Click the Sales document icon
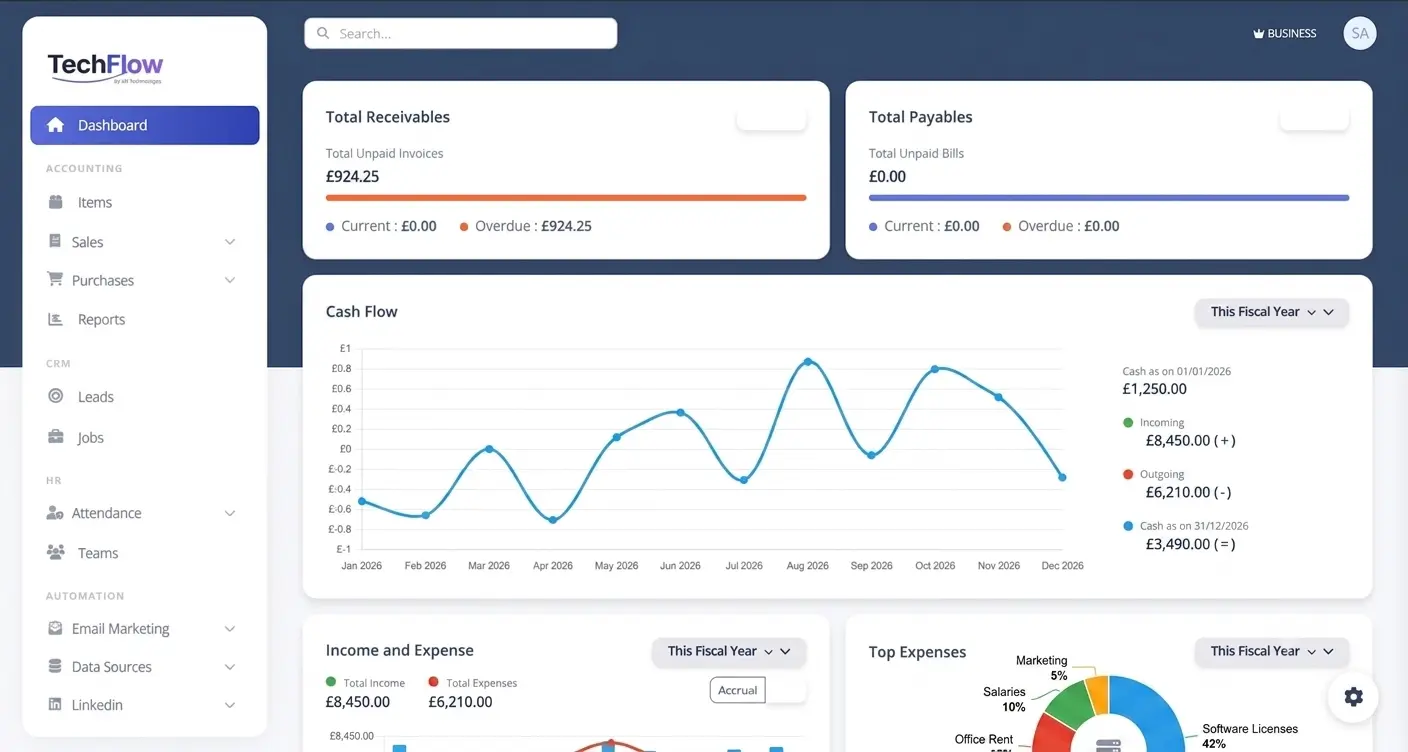 (x=54, y=241)
